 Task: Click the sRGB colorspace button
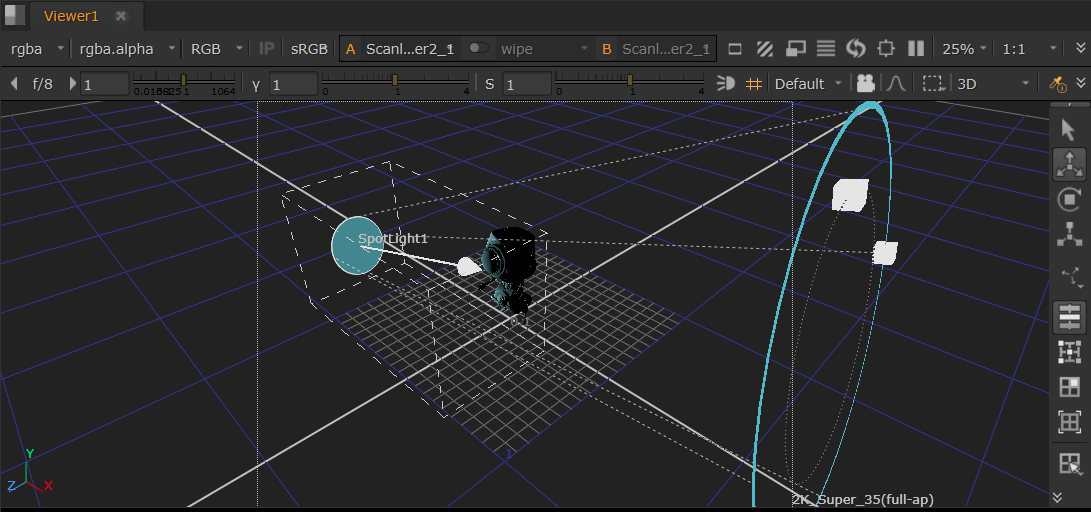coord(309,48)
